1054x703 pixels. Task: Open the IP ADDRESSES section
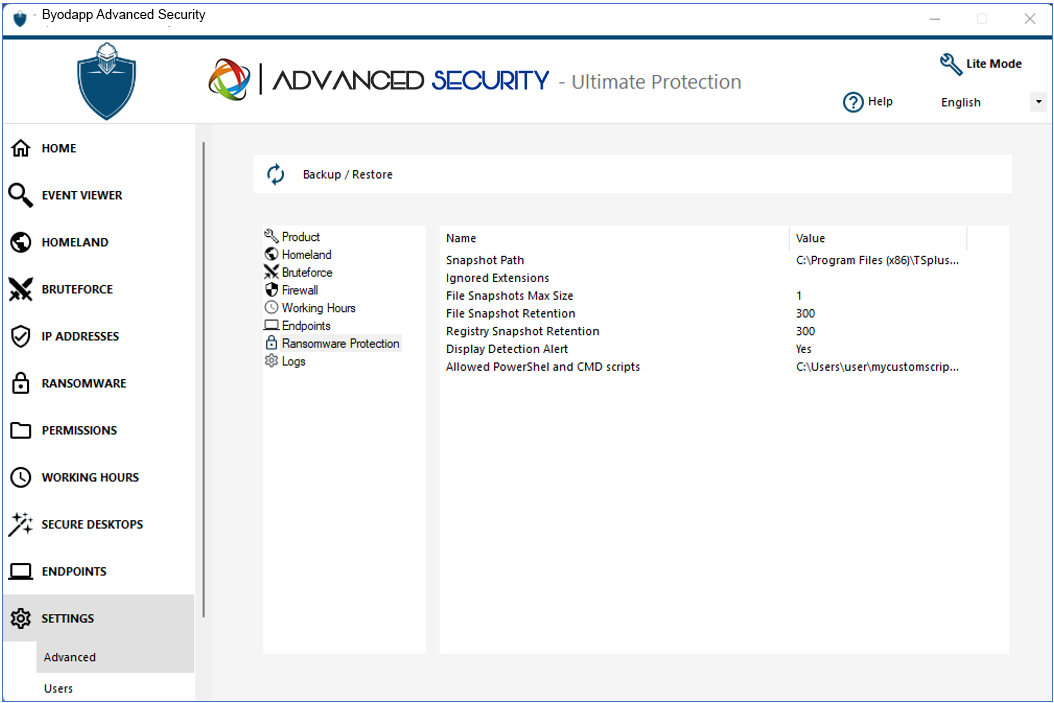80,336
